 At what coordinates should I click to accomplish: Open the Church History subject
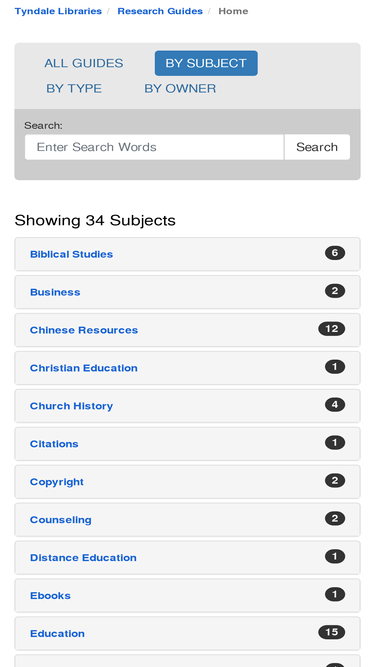point(71,406)
